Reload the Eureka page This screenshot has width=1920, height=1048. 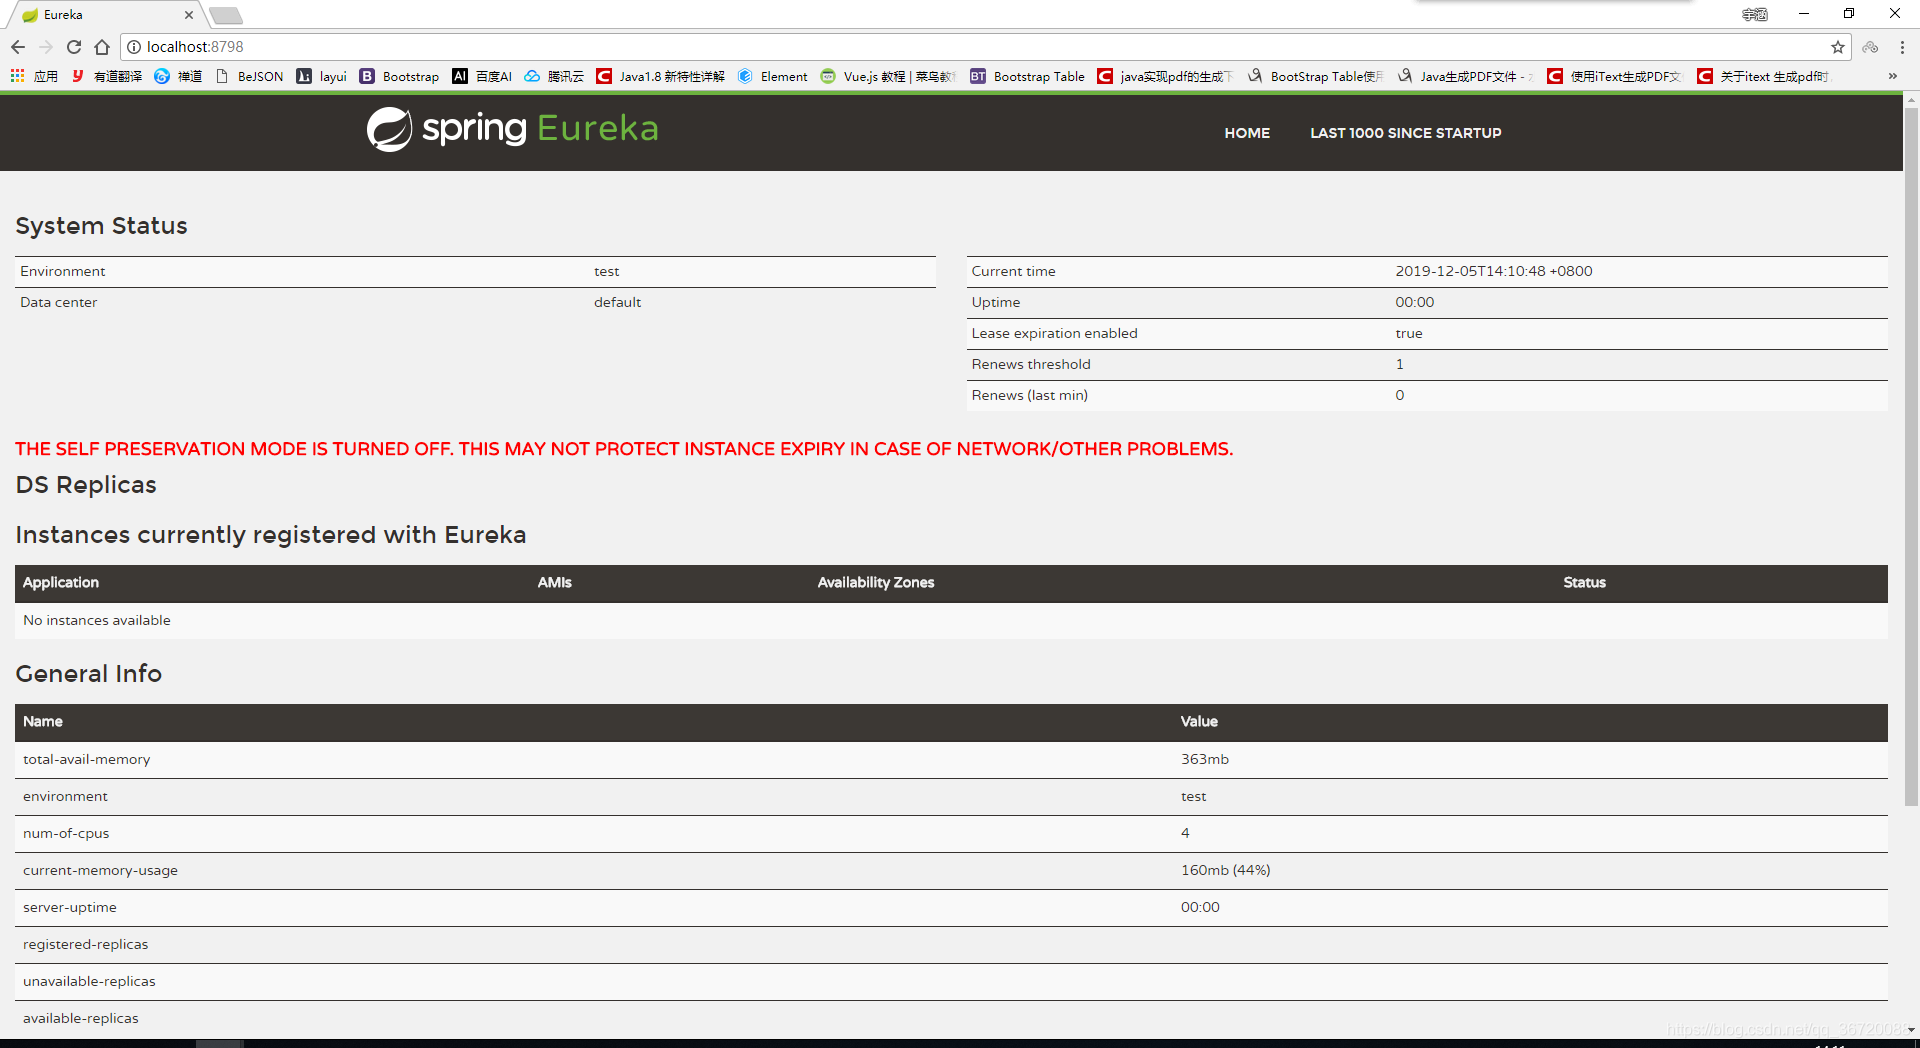coord(74,47)
